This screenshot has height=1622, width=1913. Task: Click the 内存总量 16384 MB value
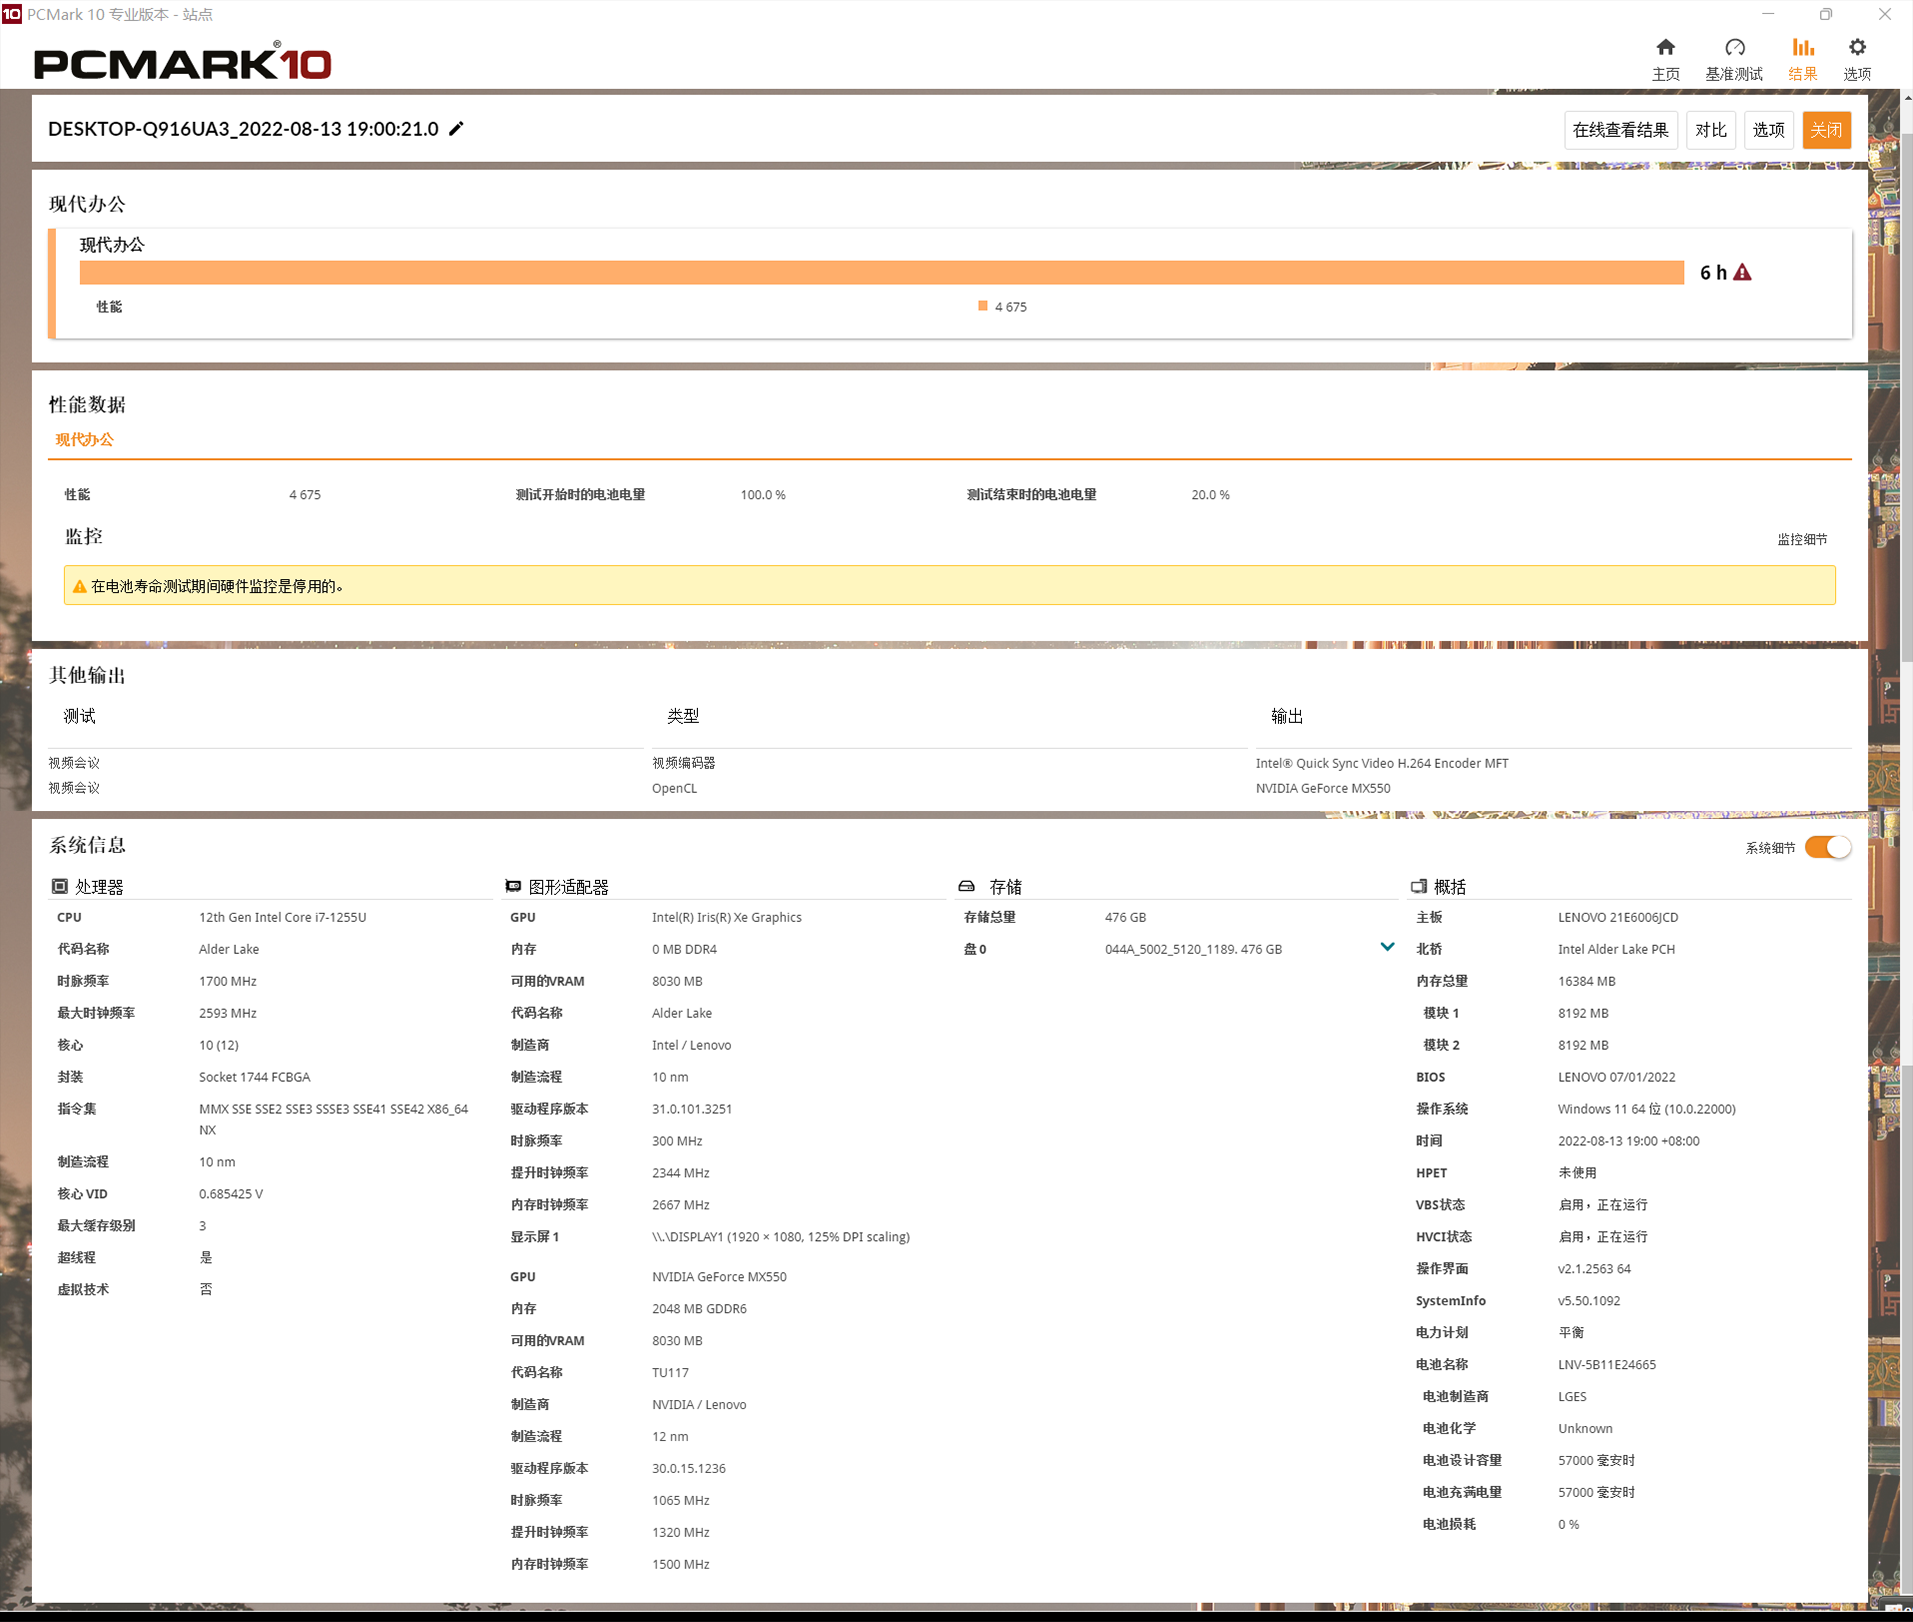pos(1586,981)
